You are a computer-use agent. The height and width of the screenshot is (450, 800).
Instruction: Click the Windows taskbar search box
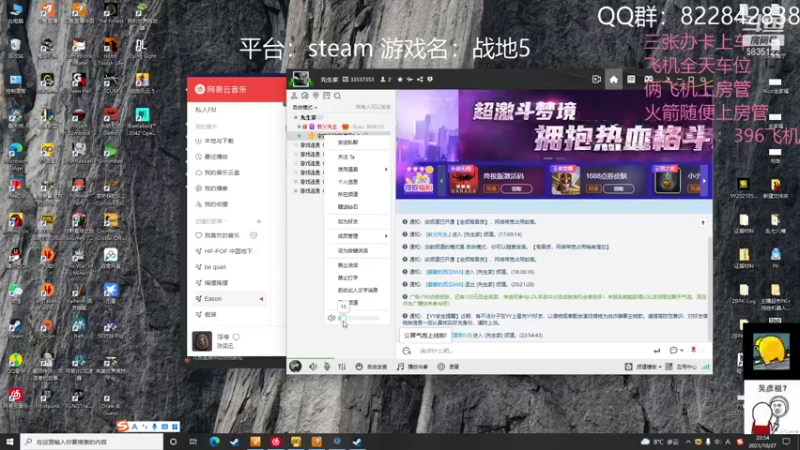tap(92, 441)
